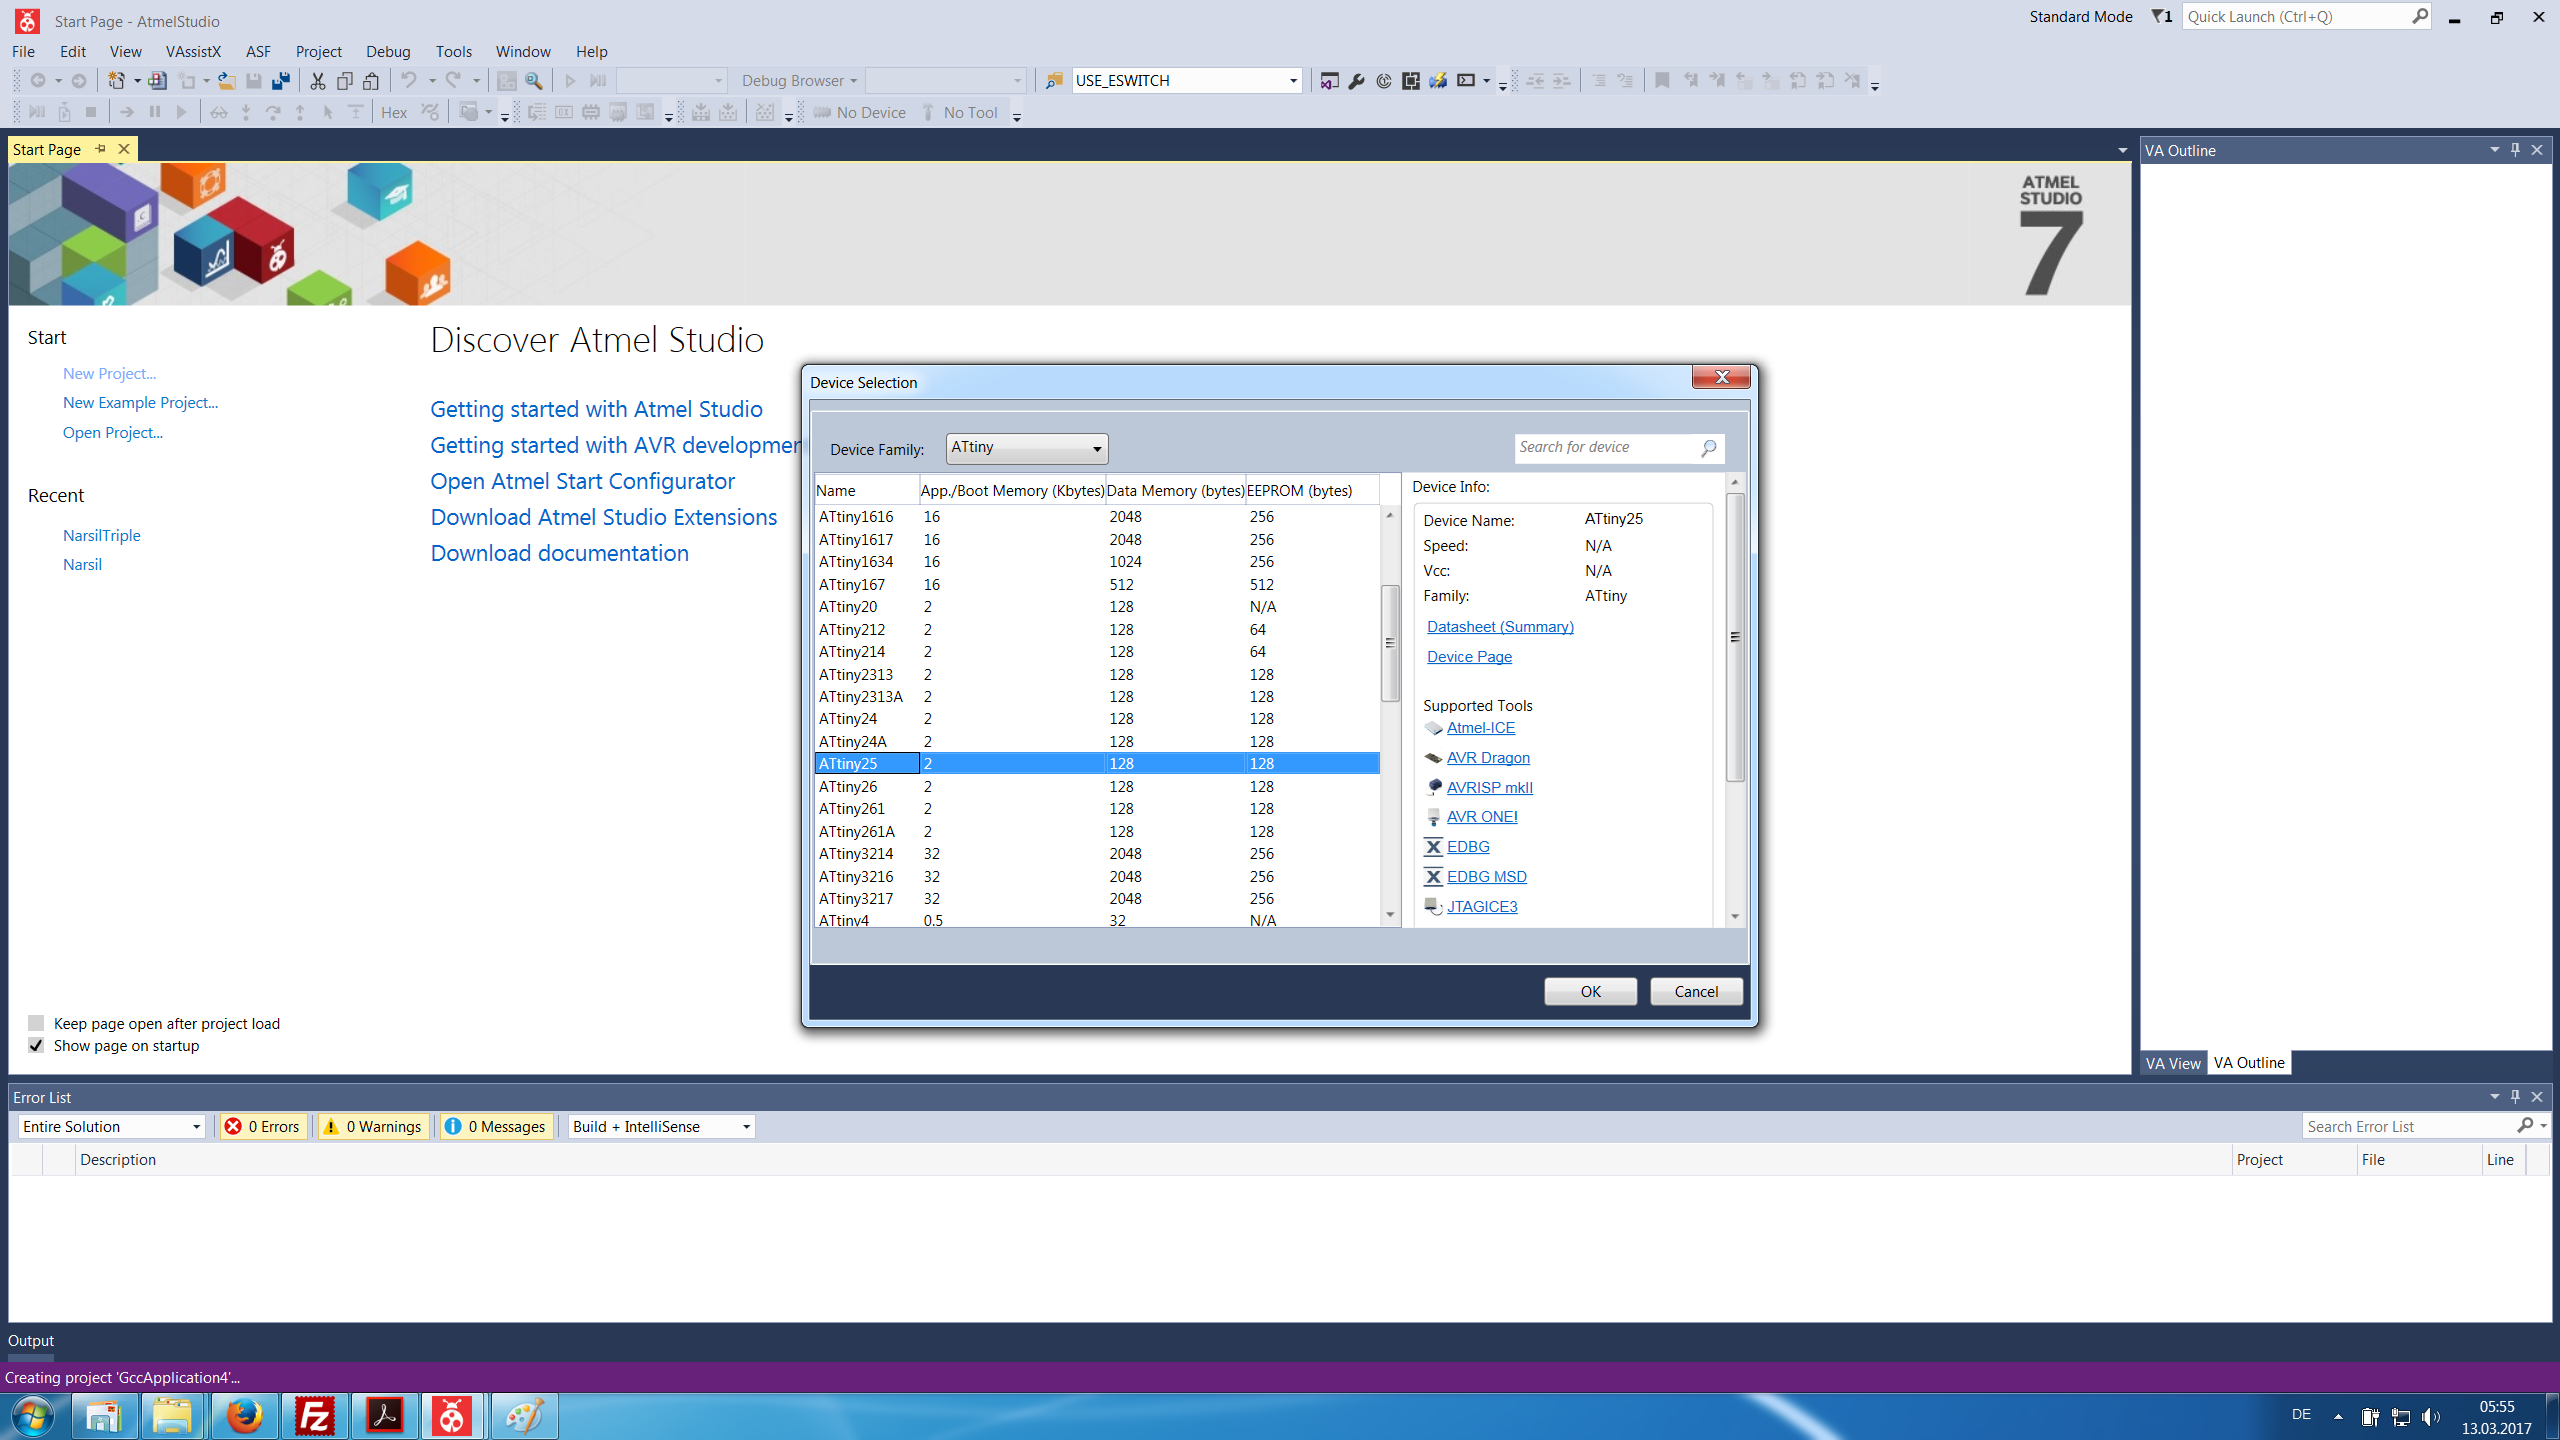Toggle Hex display button

click(394, 112)
